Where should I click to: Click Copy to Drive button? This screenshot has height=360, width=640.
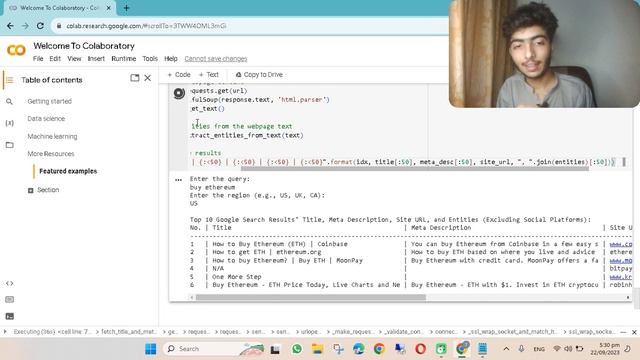coord(259,75)
